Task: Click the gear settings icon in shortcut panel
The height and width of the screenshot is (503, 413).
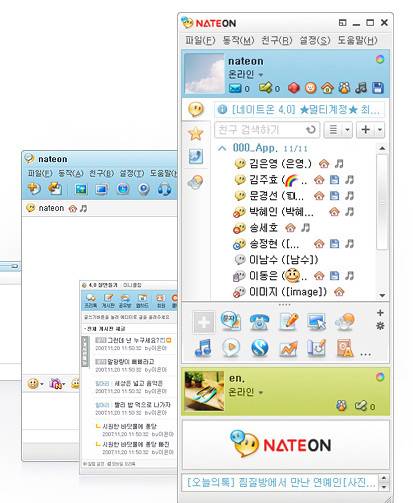Action: pyautogui.click(x=380, y=326)
